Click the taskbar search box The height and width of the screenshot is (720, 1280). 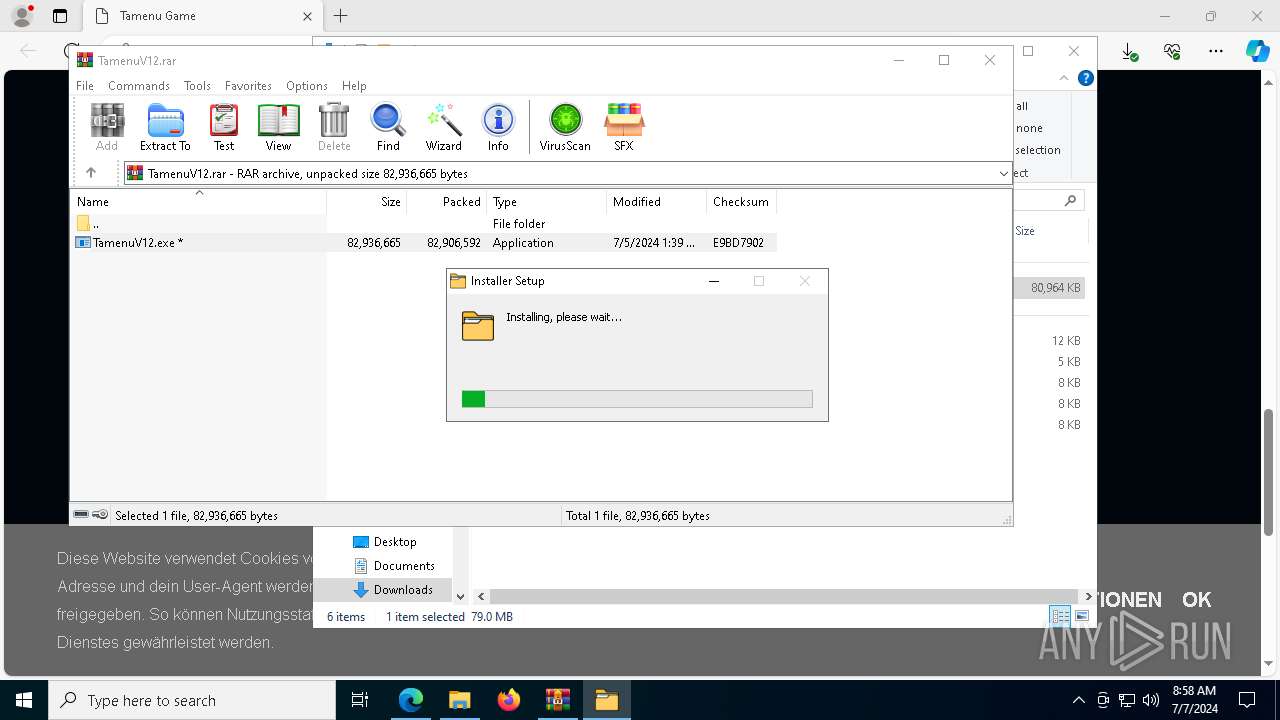[192, 700]
